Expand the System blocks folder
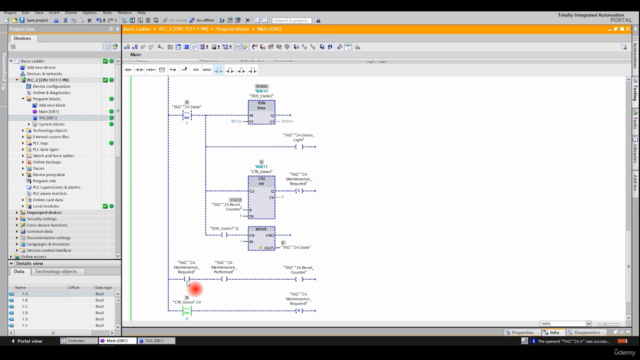Screen dimensions: 640x360 [29, 124]
